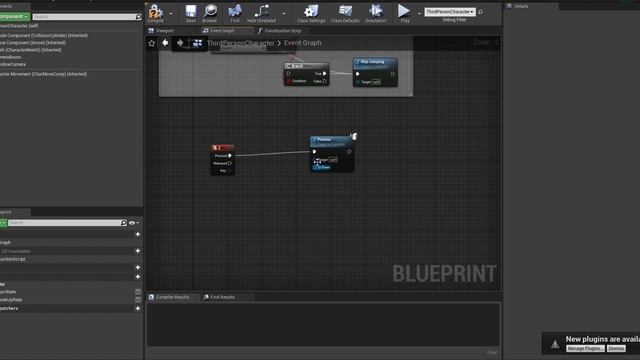Select the FollowCamera component
Viewport: 640px width, 360px height.
(x=13, y=64)
